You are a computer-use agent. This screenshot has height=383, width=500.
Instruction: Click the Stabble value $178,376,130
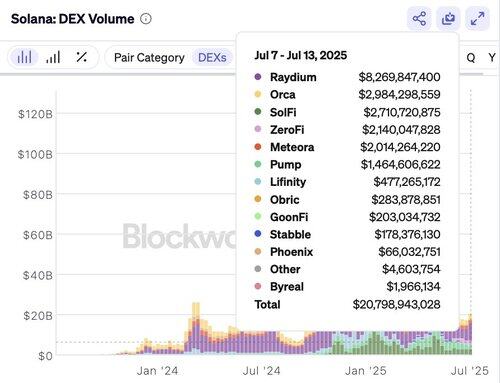(407, 234)
